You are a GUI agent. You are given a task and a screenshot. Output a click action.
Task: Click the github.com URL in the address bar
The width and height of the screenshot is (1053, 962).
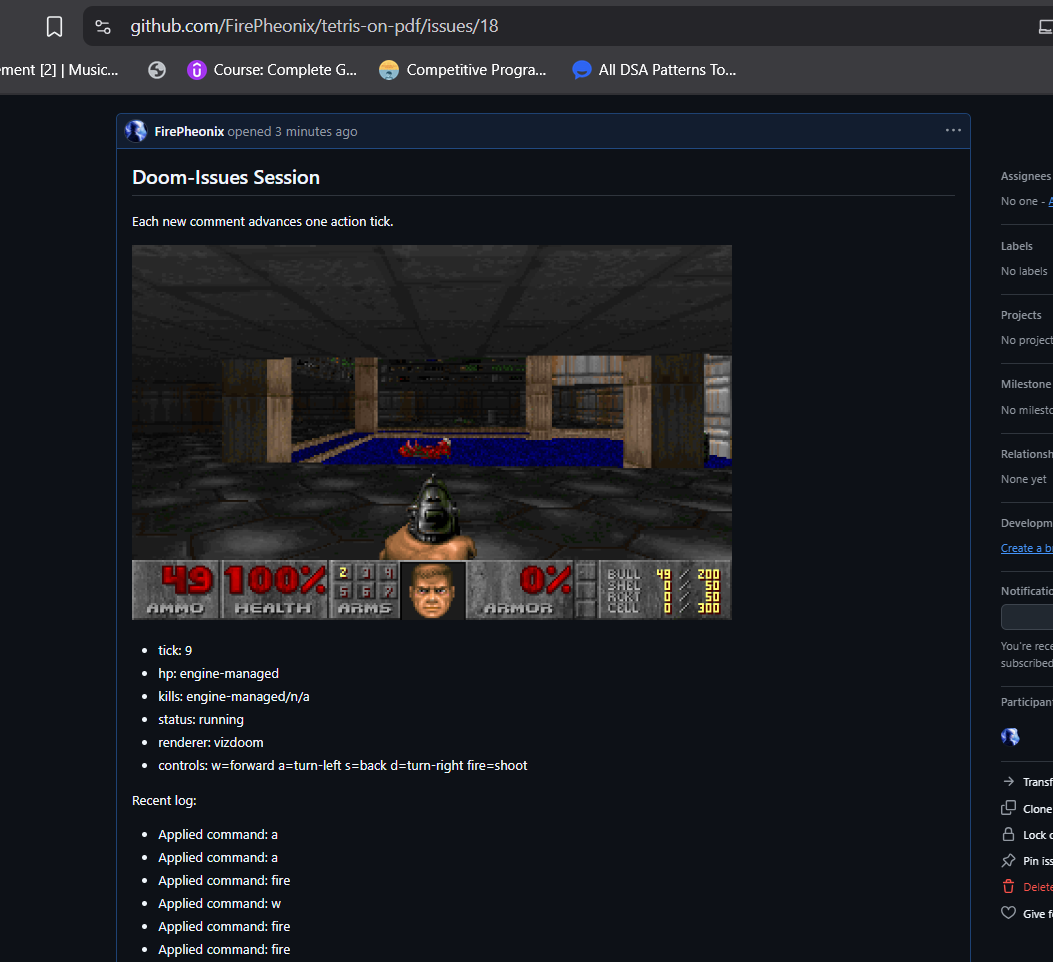[314, 26]
